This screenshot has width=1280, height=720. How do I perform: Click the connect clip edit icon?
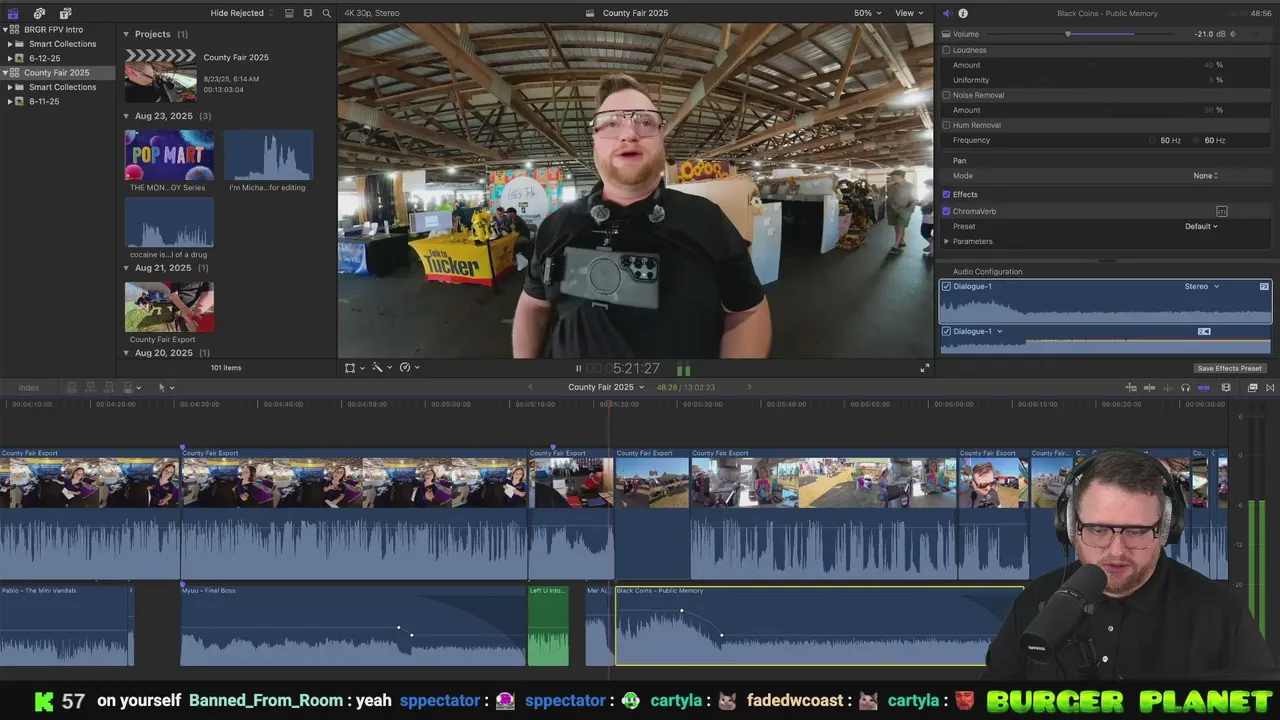[x=72, y=387]
